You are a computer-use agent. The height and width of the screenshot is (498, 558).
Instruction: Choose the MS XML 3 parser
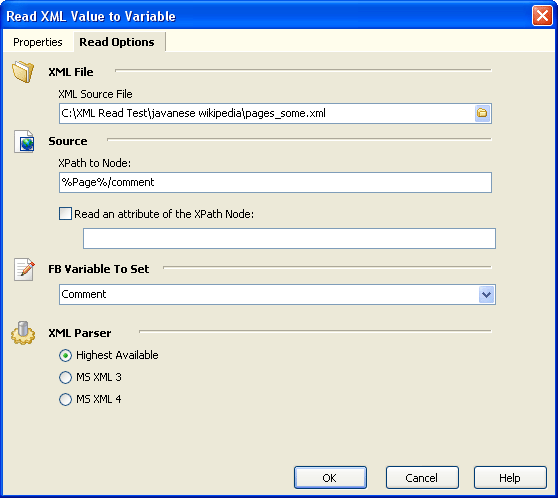point(65,377)
